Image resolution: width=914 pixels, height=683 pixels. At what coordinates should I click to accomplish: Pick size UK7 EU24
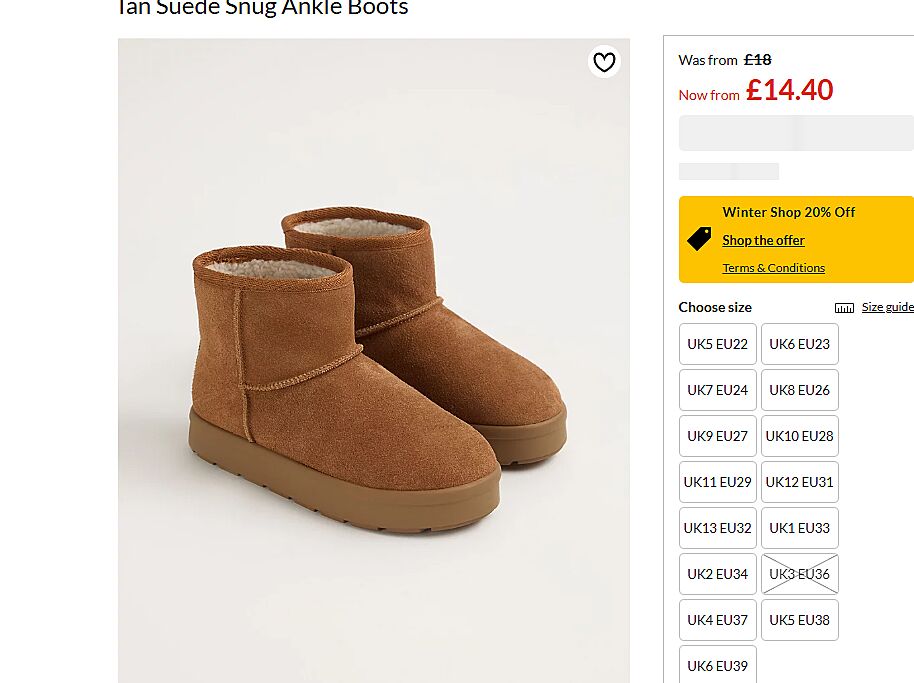(717, 390)
